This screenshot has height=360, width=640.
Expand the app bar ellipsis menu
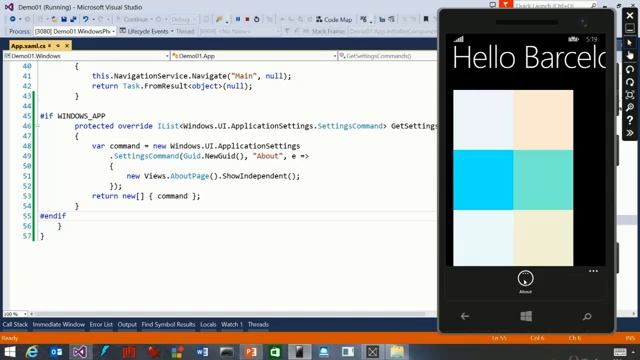click(x=593, y=271)
